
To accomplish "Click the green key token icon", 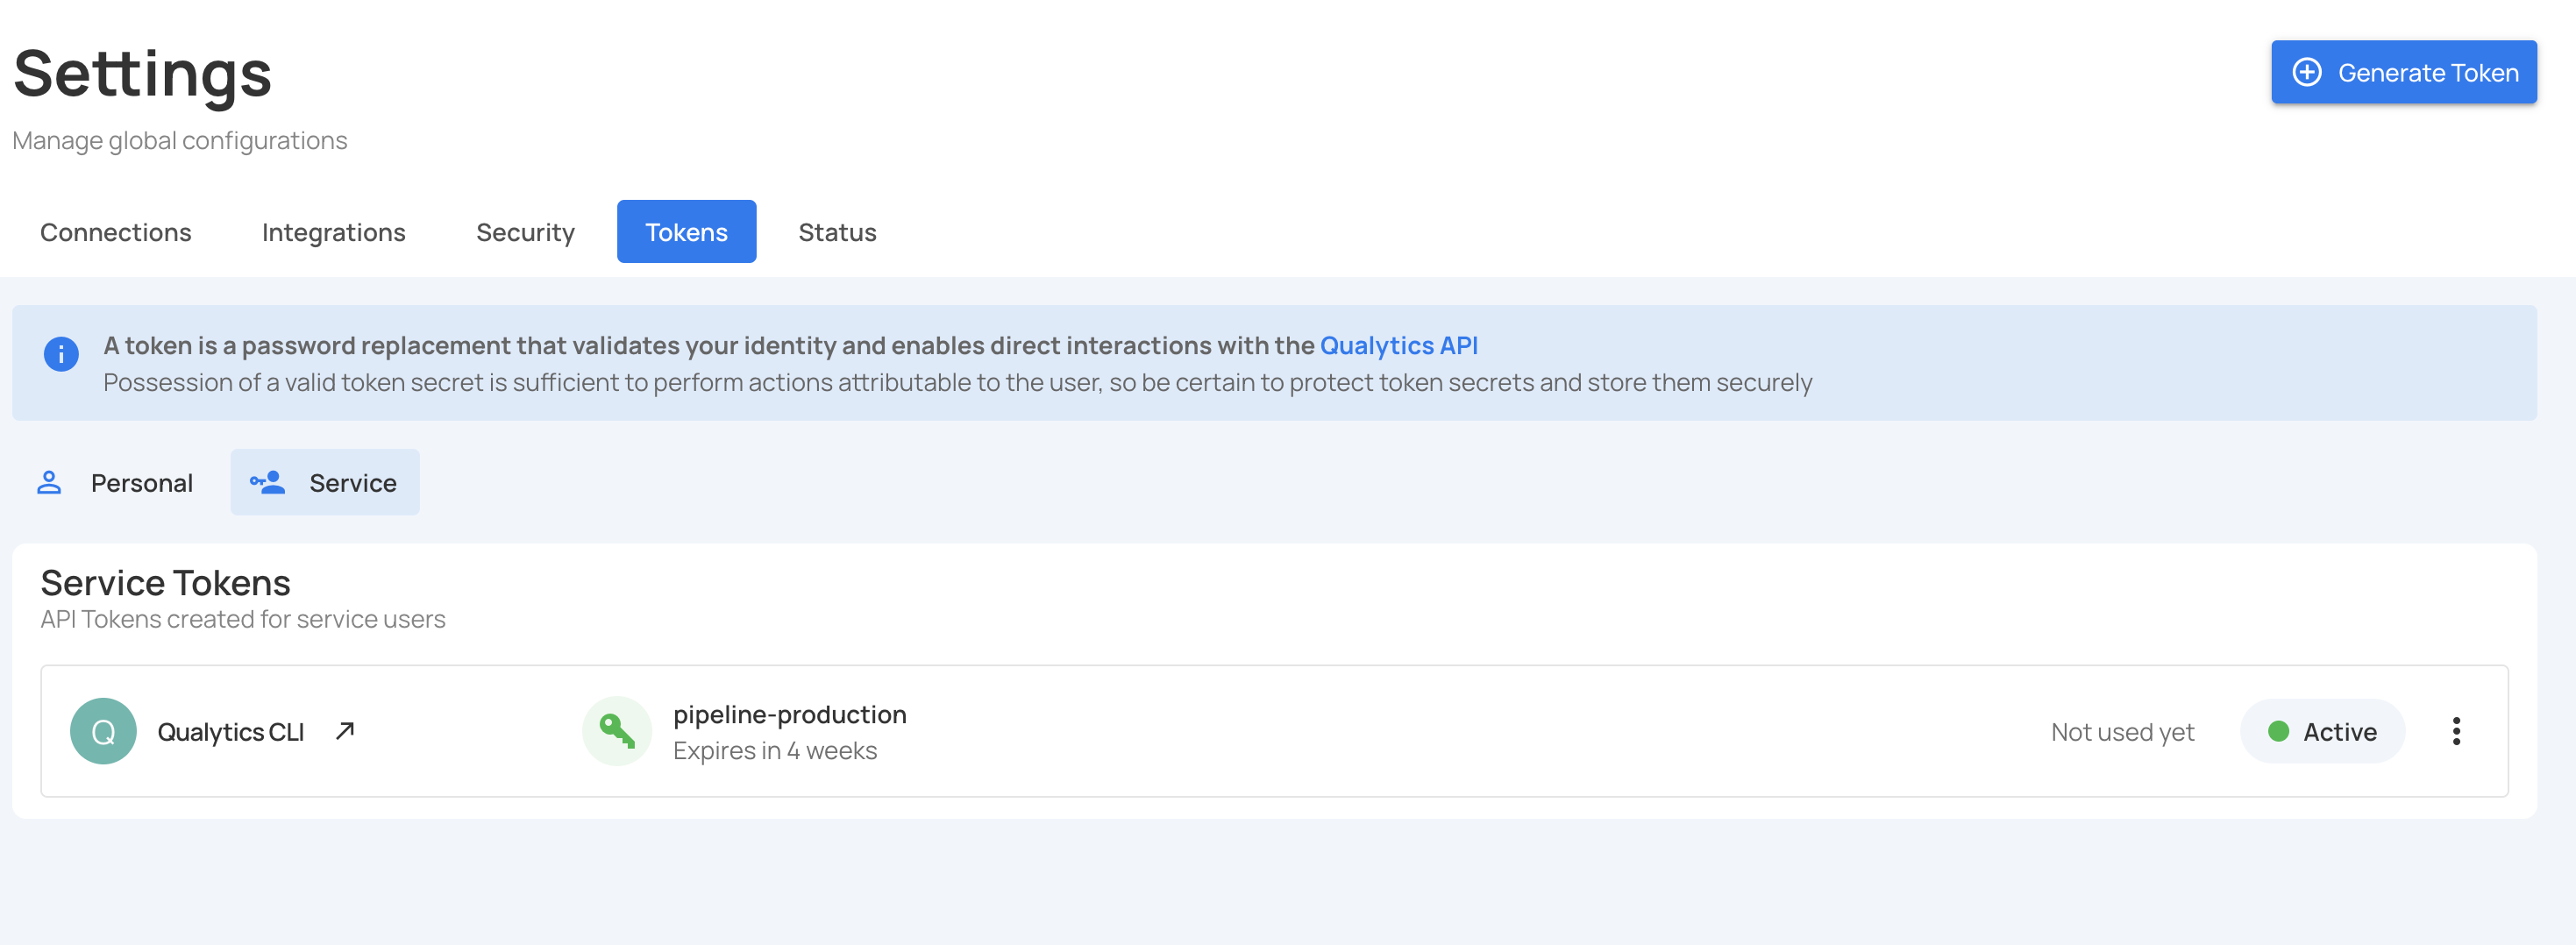I will tap(616, 731).
